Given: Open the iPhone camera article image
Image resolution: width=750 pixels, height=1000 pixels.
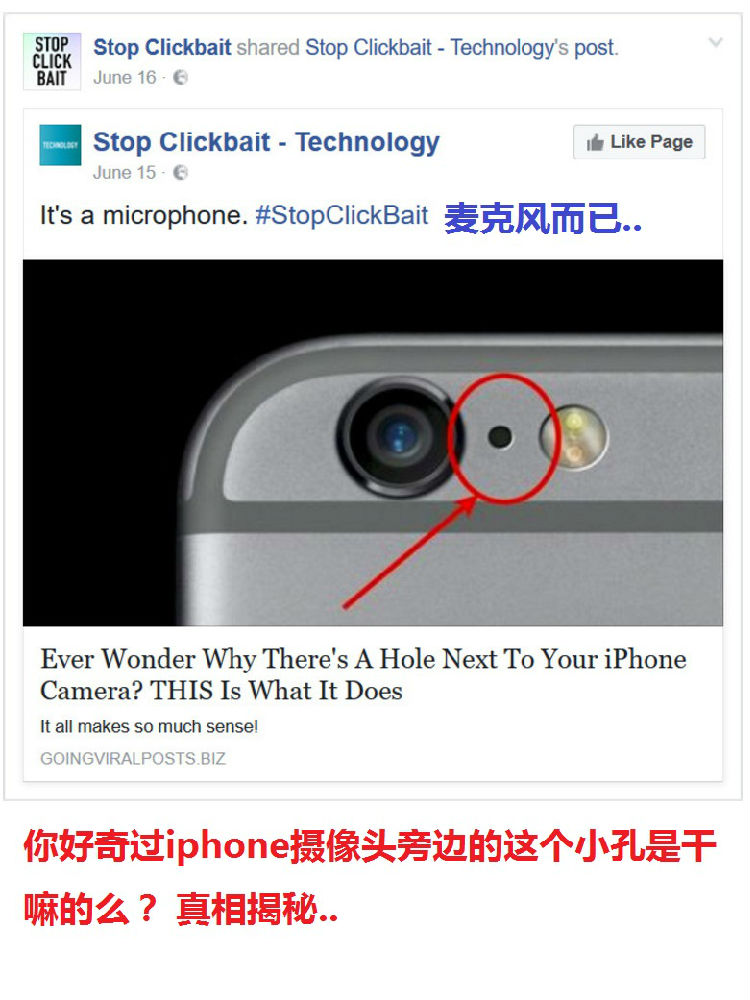Looking at the screenshot, I should click(x=373, y=443).
